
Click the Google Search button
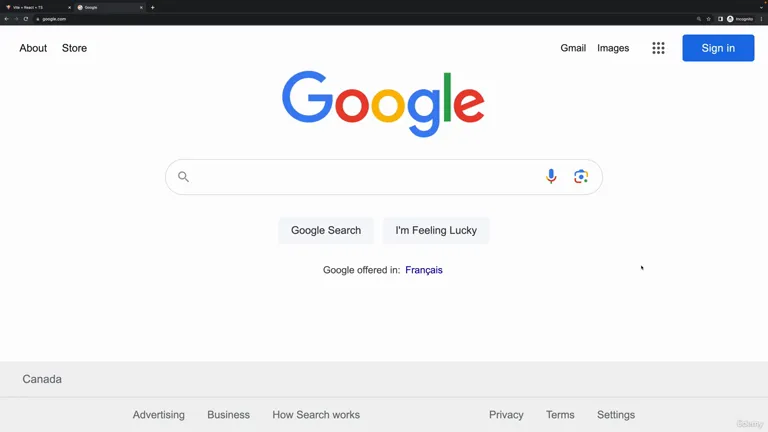tap(326, 230)
